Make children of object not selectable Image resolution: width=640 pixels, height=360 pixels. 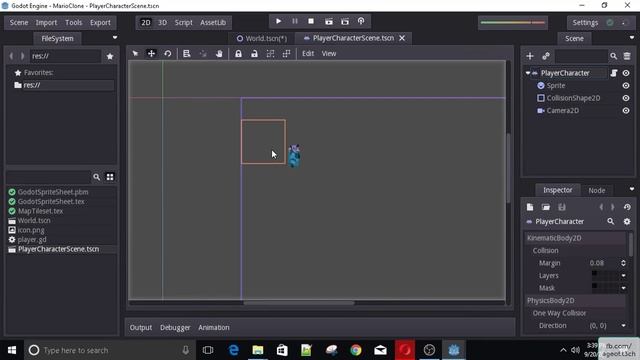pyautogui.click(x=270, y=53)
